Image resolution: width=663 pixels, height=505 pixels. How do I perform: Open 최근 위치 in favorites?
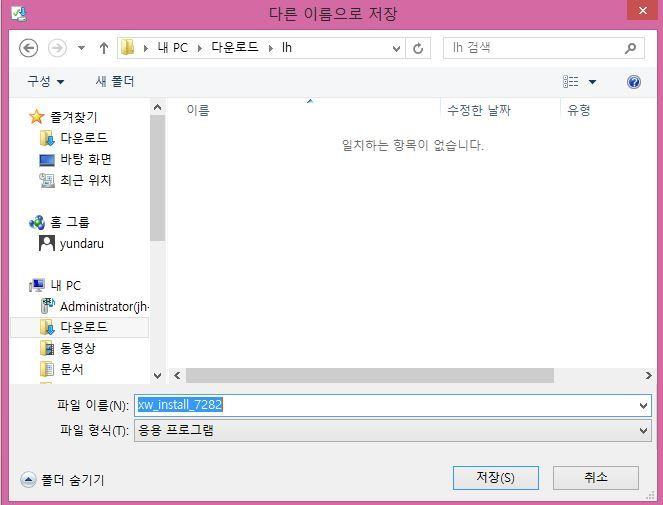[x=86, y=181]
